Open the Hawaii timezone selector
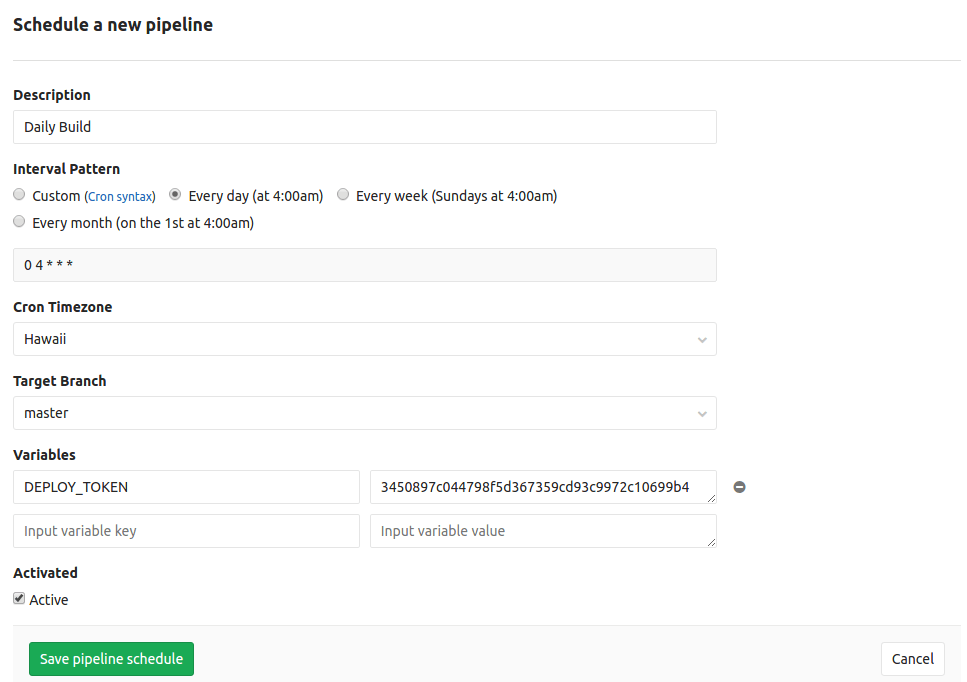This screenshot has height=682, width=967. tap(364, 339)
